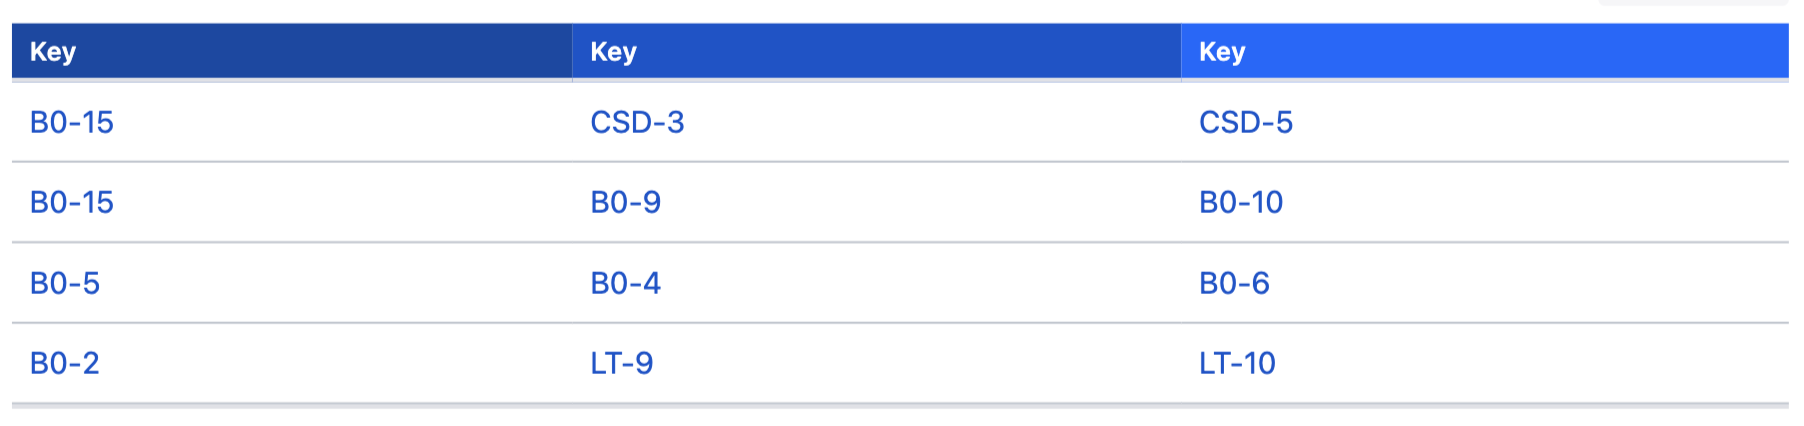Go to issue B0-9
Viewport: 1804px width, 426px height.
click(625, 202)
